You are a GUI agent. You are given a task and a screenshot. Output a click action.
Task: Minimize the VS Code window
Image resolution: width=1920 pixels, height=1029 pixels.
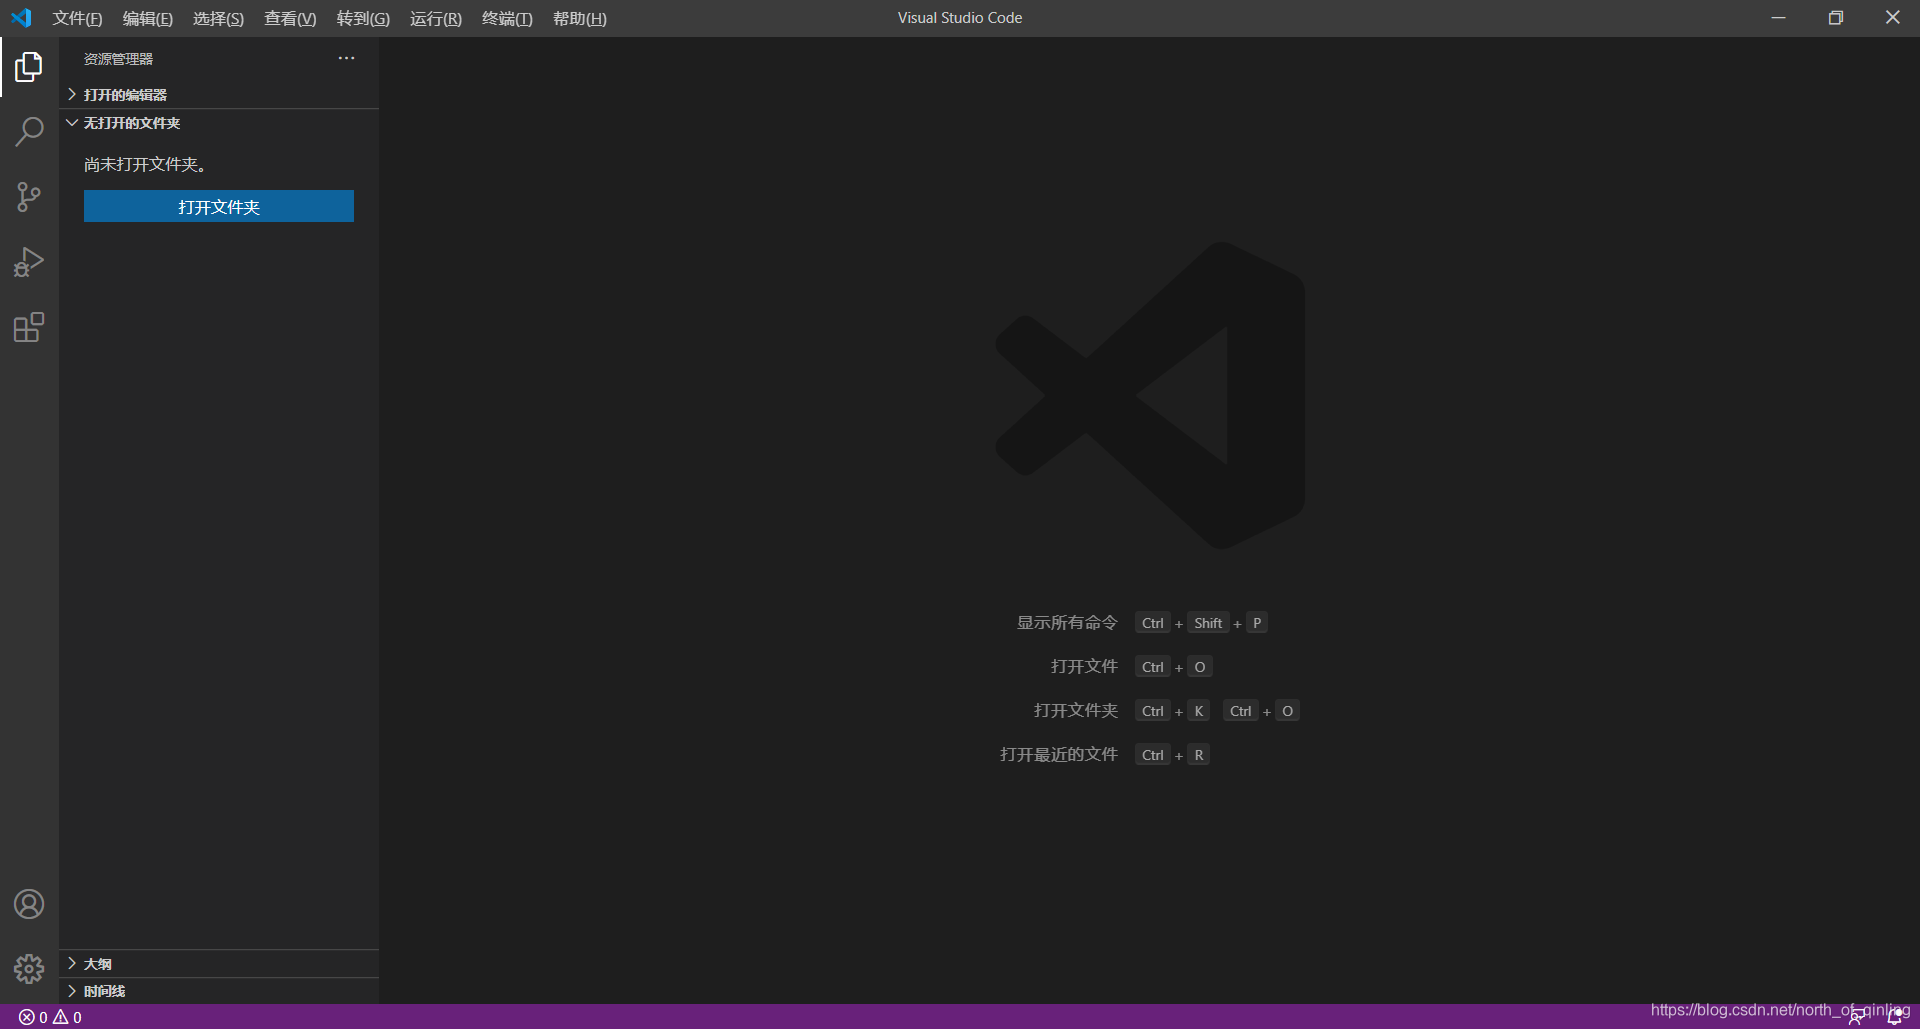pos(1778,18)
